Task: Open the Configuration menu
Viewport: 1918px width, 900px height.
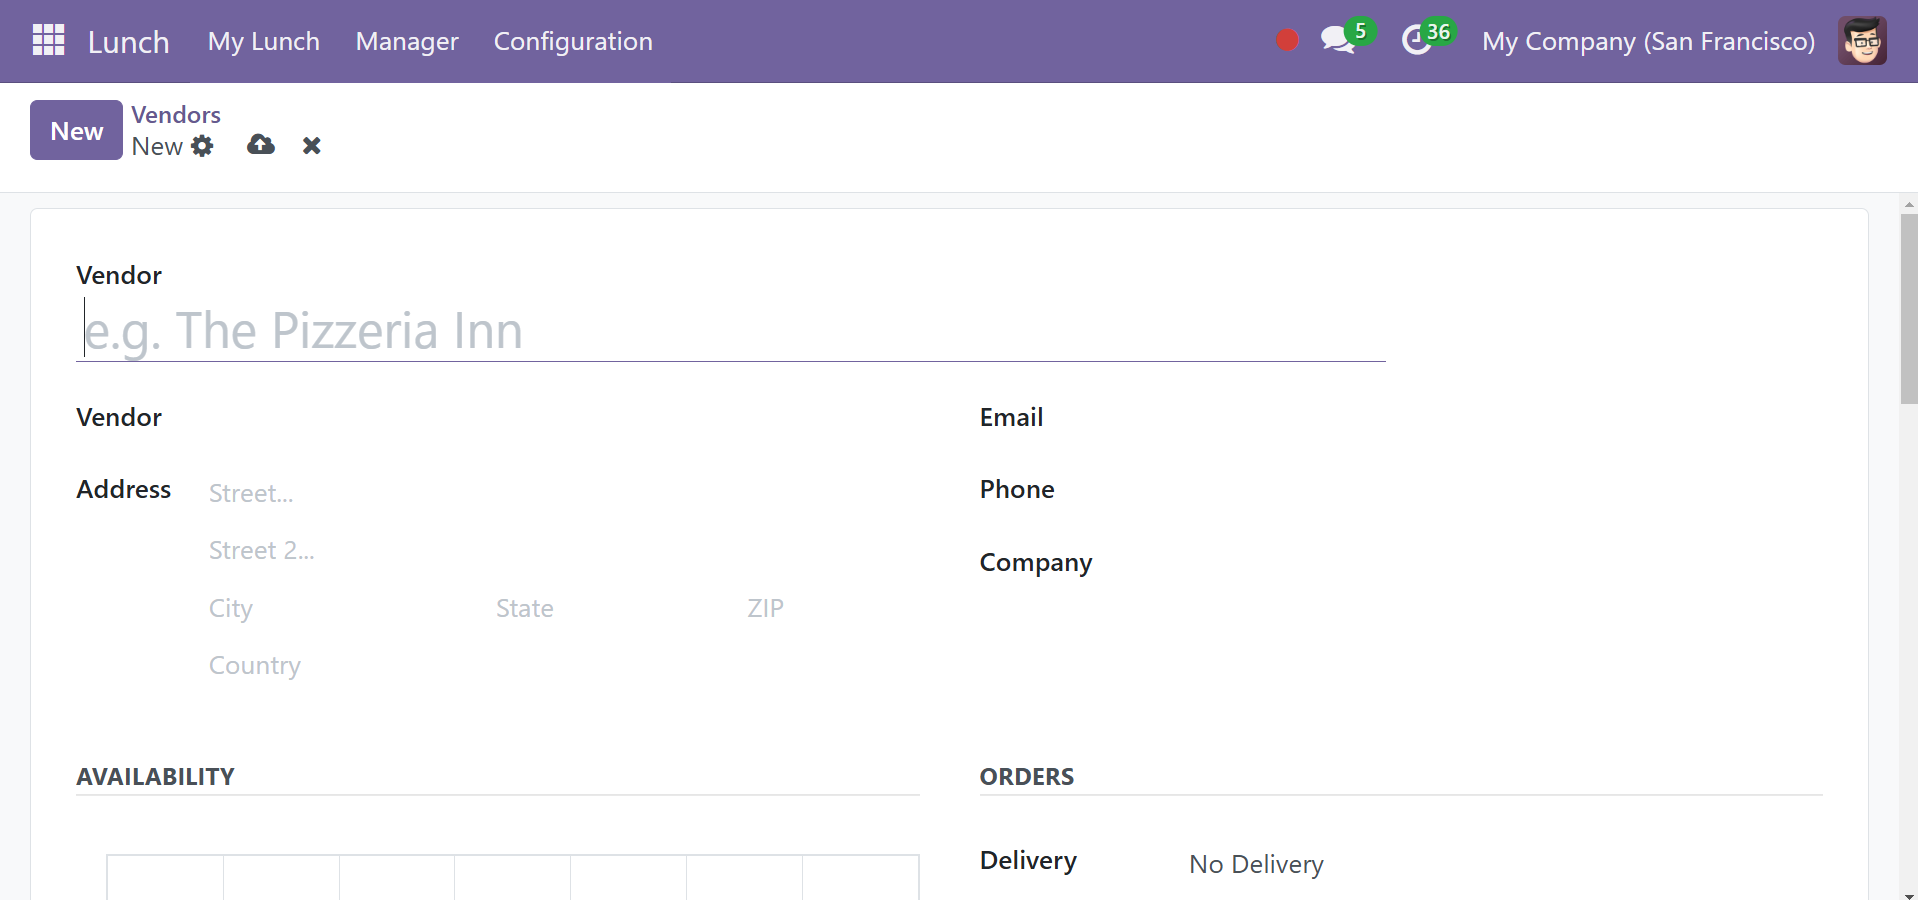Action: (573, 41)
